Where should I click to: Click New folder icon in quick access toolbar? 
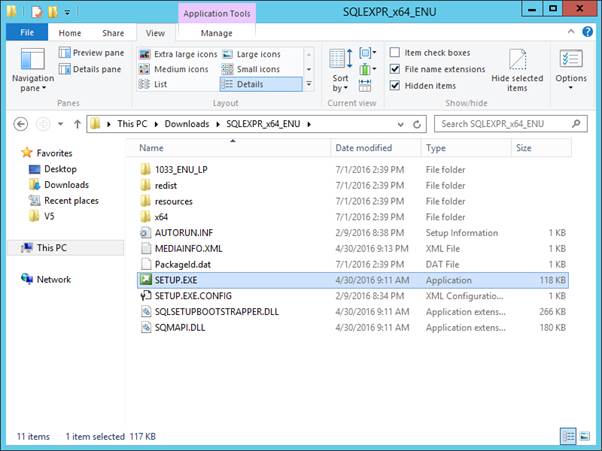click(53, 12)
